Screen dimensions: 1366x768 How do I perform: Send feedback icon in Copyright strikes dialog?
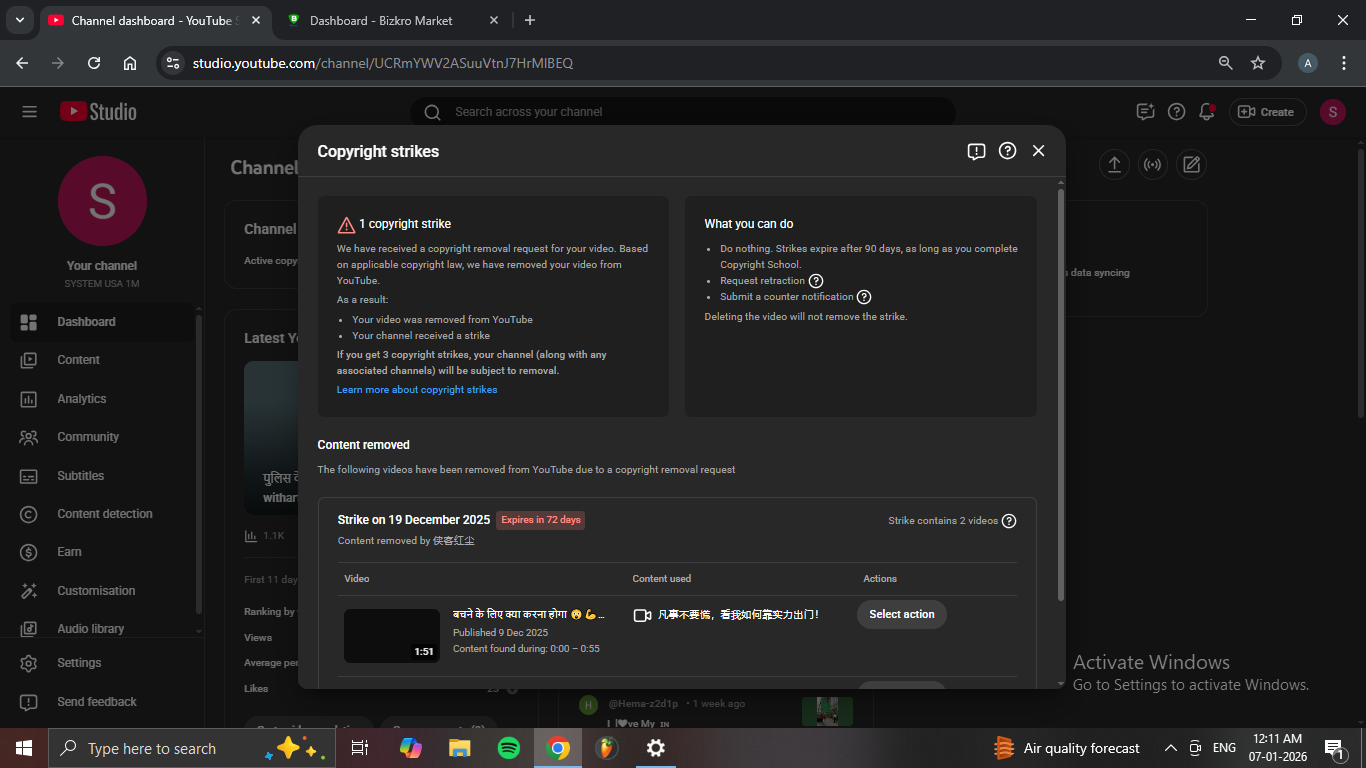coord(976,151)
